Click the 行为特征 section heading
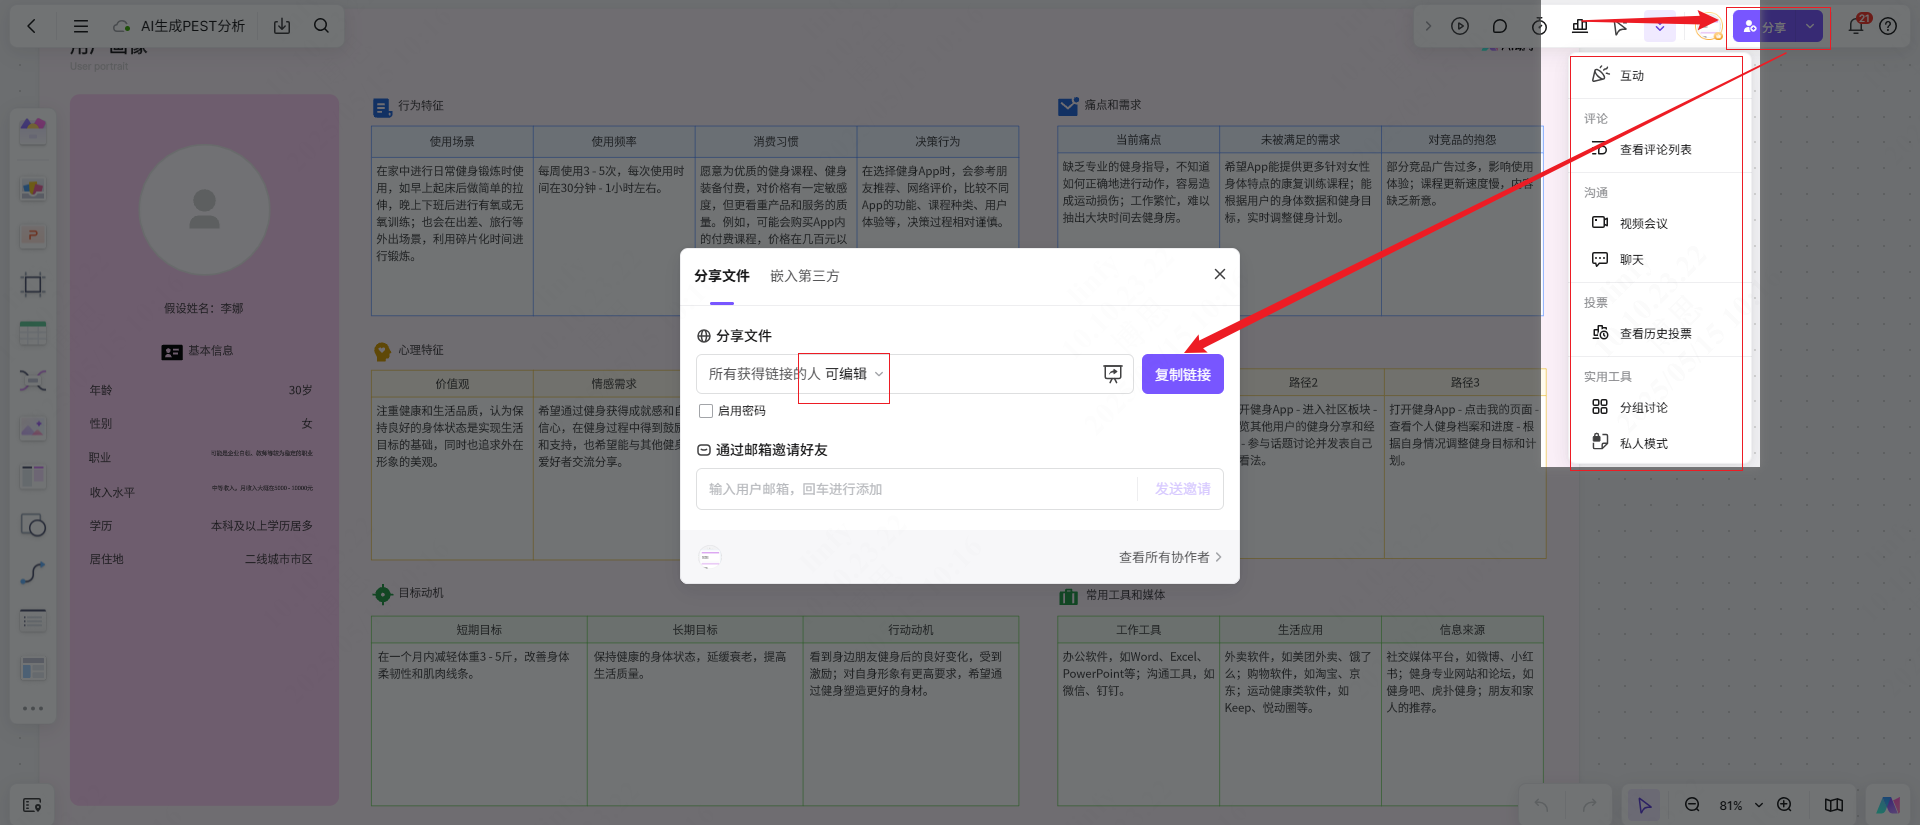The image size is (1920, 825). click(420, 105)
